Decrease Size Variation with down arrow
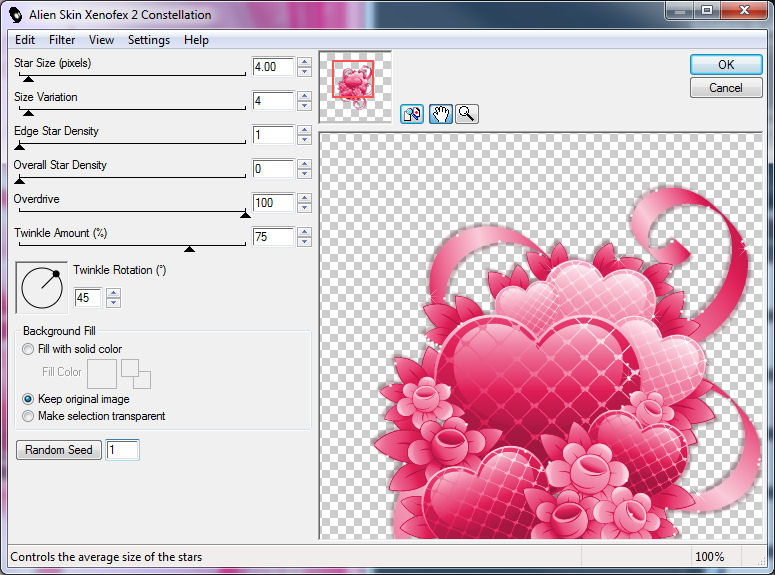775x575 pixels. coord(304,106)
